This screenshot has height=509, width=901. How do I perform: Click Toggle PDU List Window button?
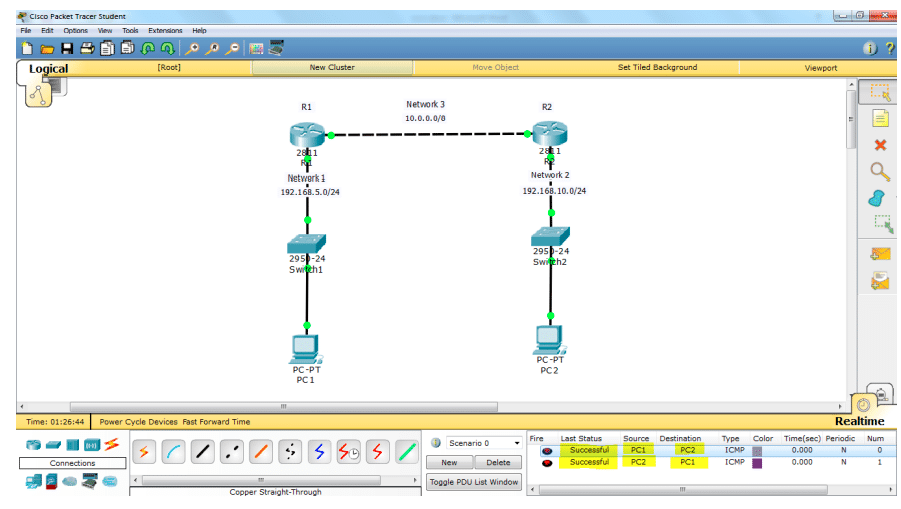coord(474,482)
